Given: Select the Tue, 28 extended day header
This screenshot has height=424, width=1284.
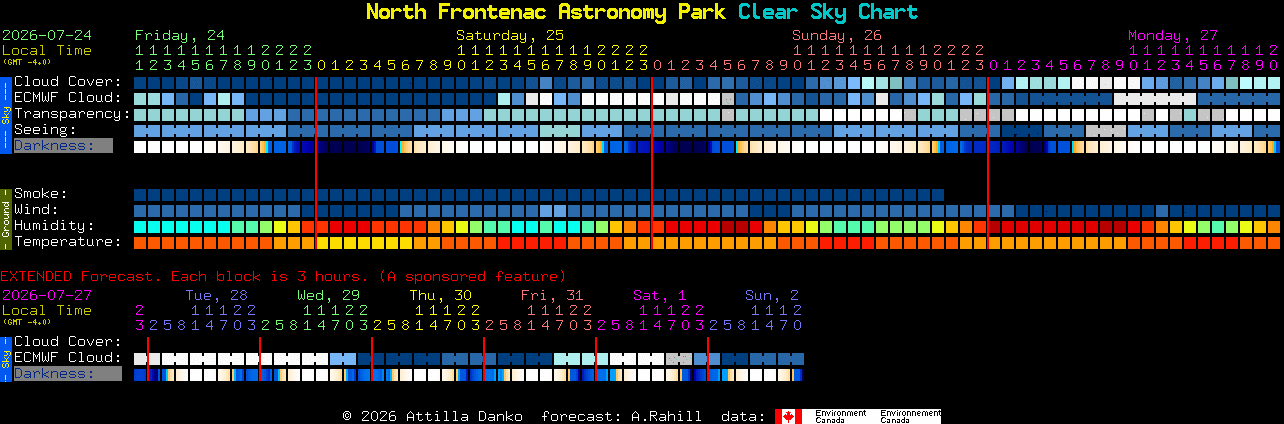Looking at the screenshot, I should [x=217, y=295].
